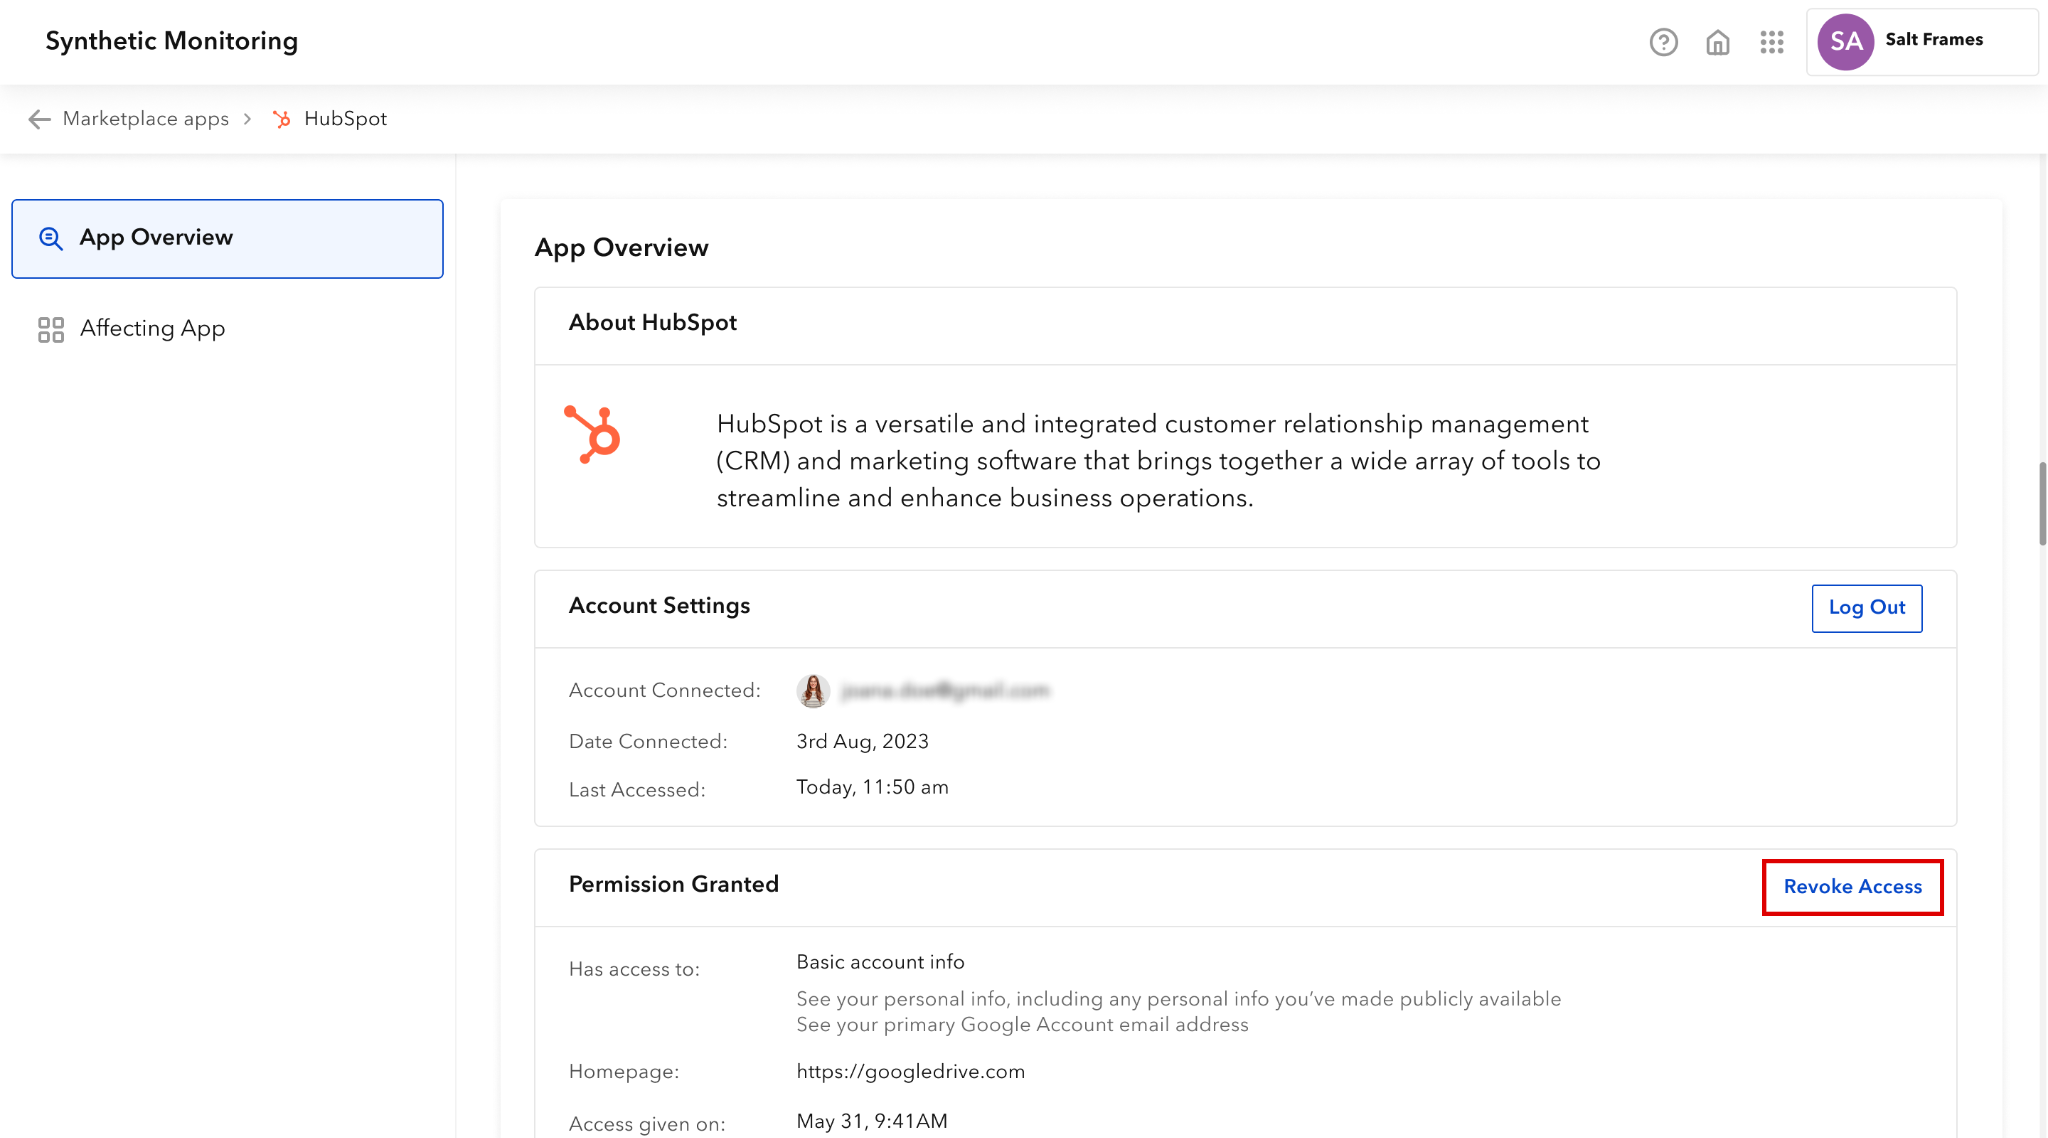Image resolution: width=2048 pixels, height=1138 pixels.
Task: Click the breadcrumb chevron separator
Action: 247,119
